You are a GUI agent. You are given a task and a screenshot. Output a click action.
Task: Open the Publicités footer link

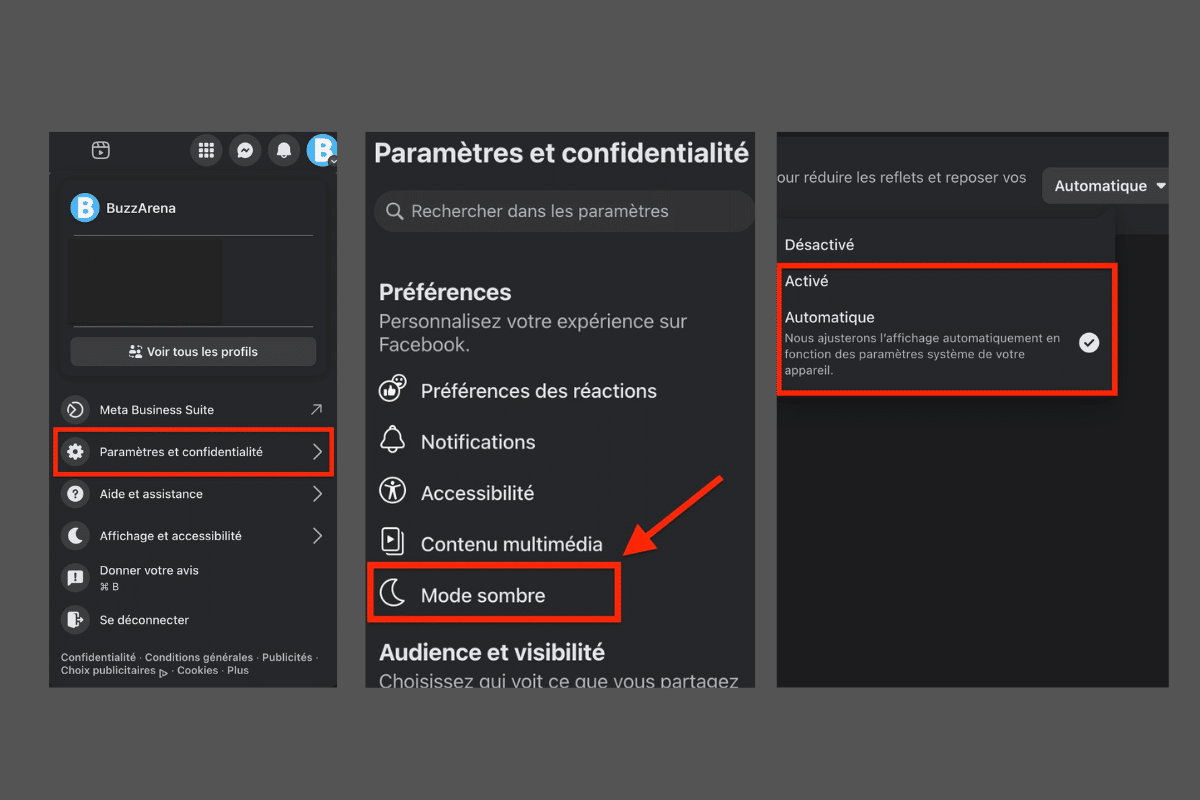click(x=287, y=657)
